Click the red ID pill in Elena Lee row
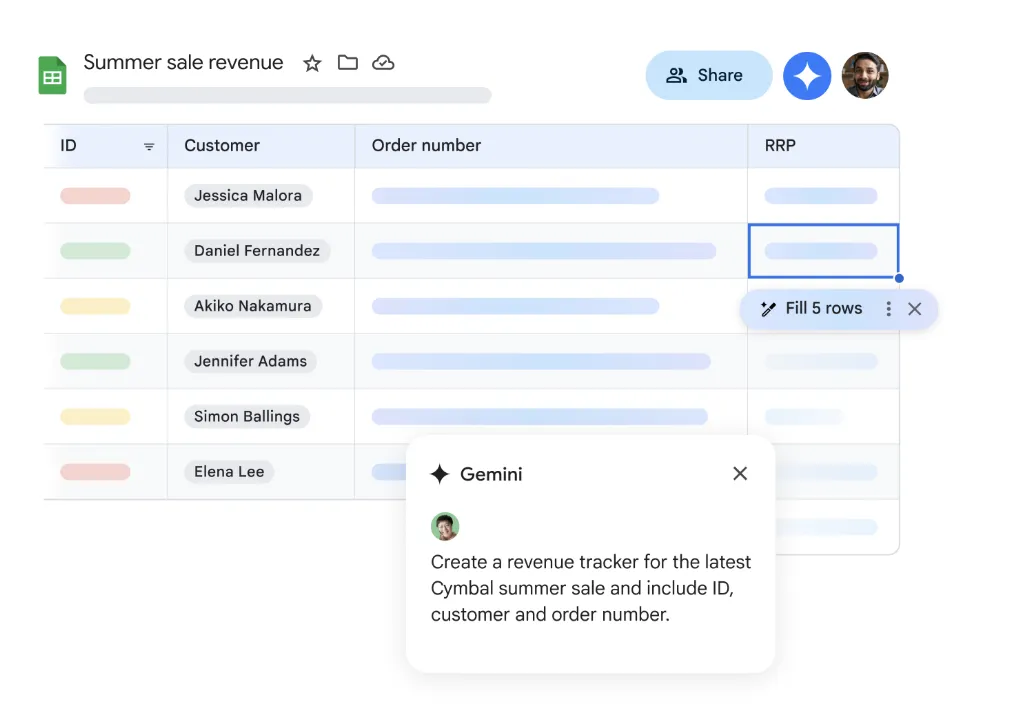 pos(95,471)
